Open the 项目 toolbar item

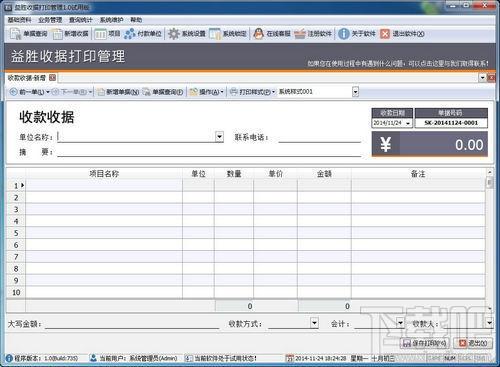point(107,34)
